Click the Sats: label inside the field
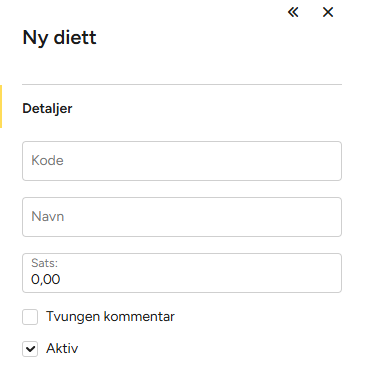The width and height of the screenshot is (365, 381). pyautogui.click(x=45, y=263)
